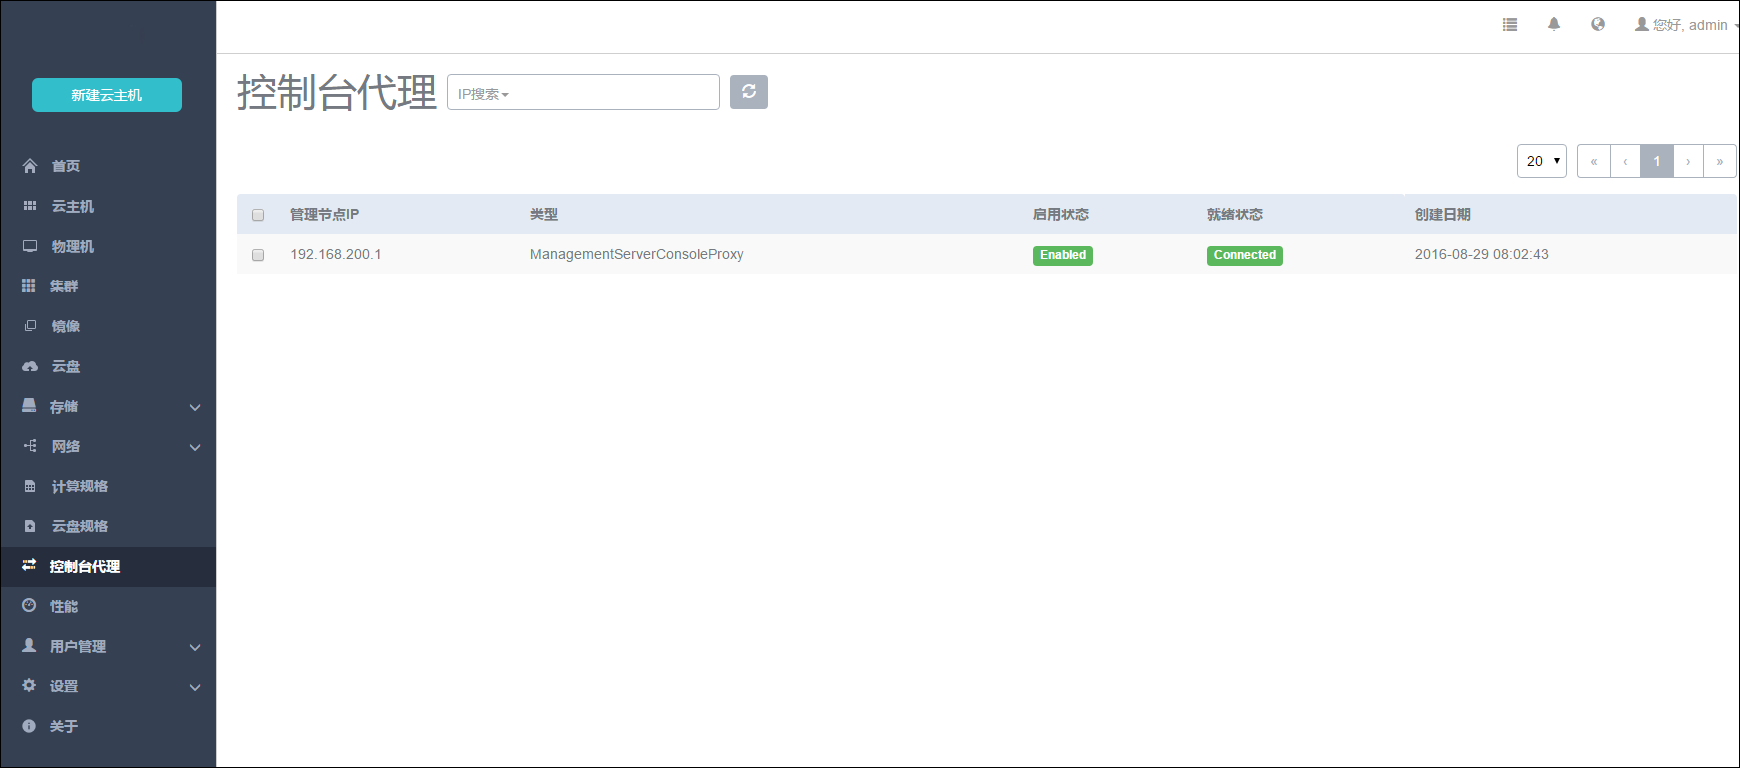This screenshot has height=768, width=1740.
Task: Tick the checkbox for 192.168.200.1 row
Action: pos(258,255)
